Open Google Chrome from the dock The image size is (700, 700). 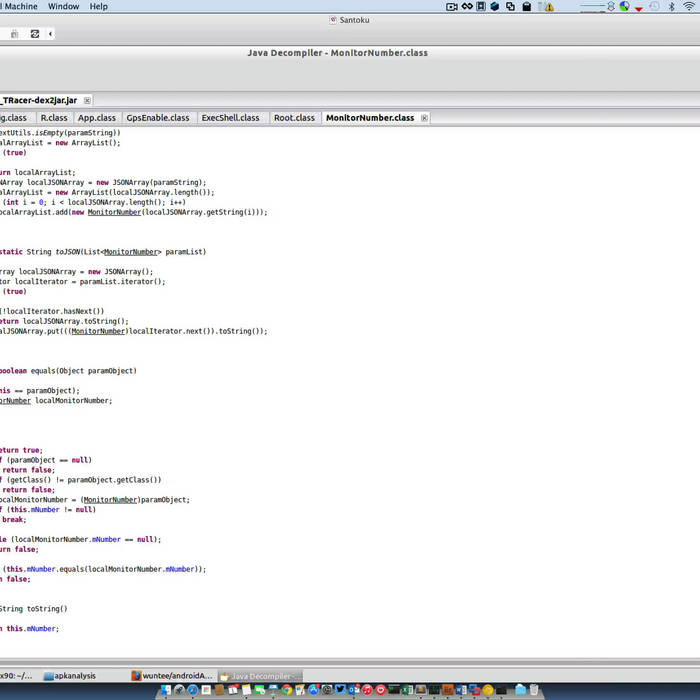click(x=287, y=690)
